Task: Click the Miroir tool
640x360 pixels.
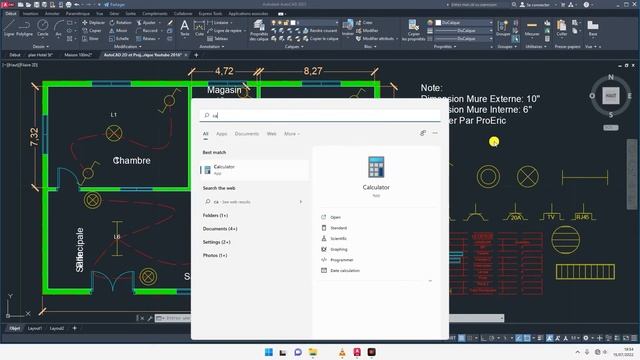Action: coord(118,31)
